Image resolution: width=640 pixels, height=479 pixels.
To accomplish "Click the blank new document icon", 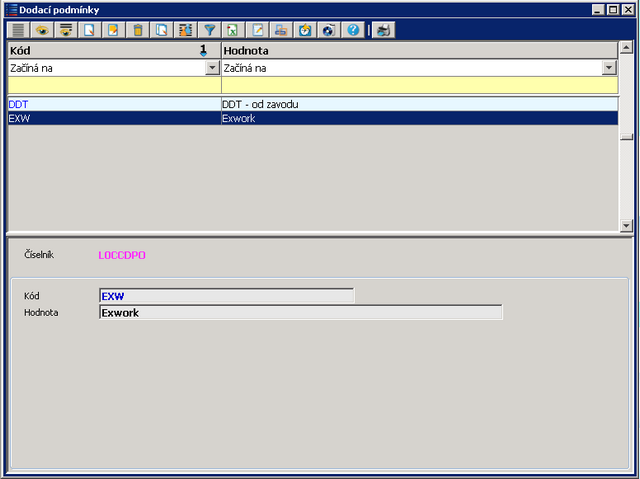I will pos(90,30).
